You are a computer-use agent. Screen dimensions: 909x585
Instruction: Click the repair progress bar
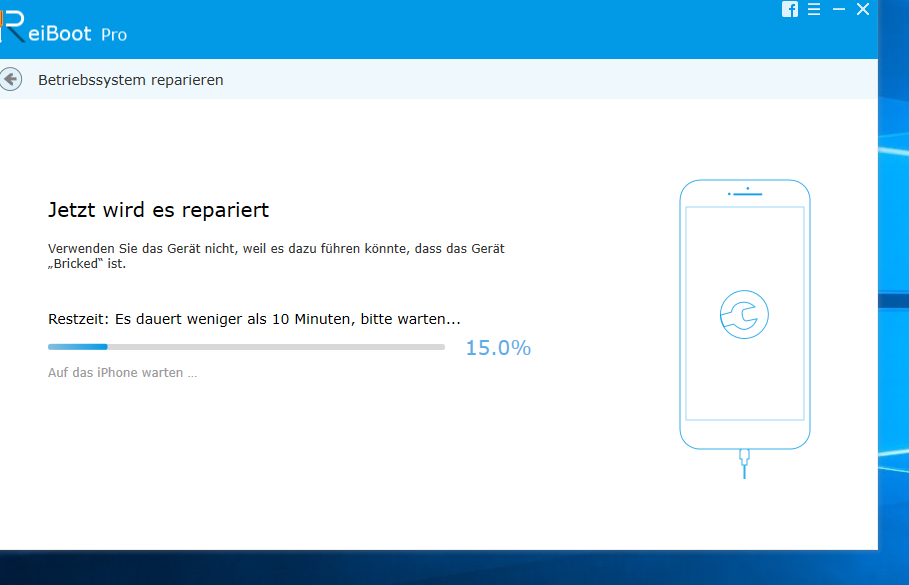click(246, 347)
